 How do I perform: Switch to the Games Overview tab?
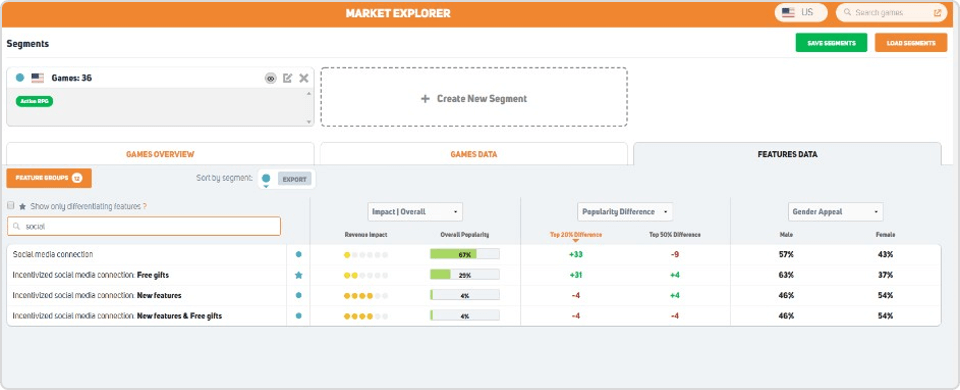160,154
